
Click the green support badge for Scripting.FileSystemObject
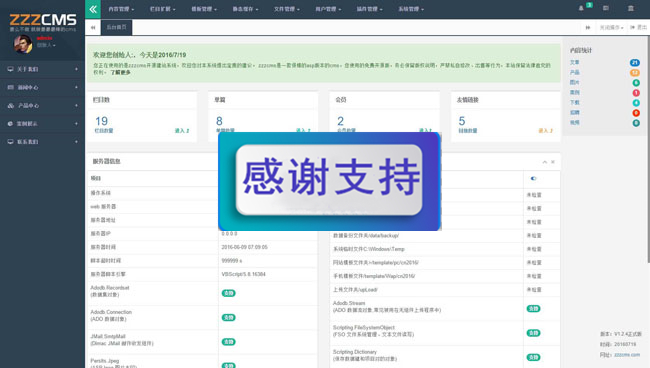[533, 333]
